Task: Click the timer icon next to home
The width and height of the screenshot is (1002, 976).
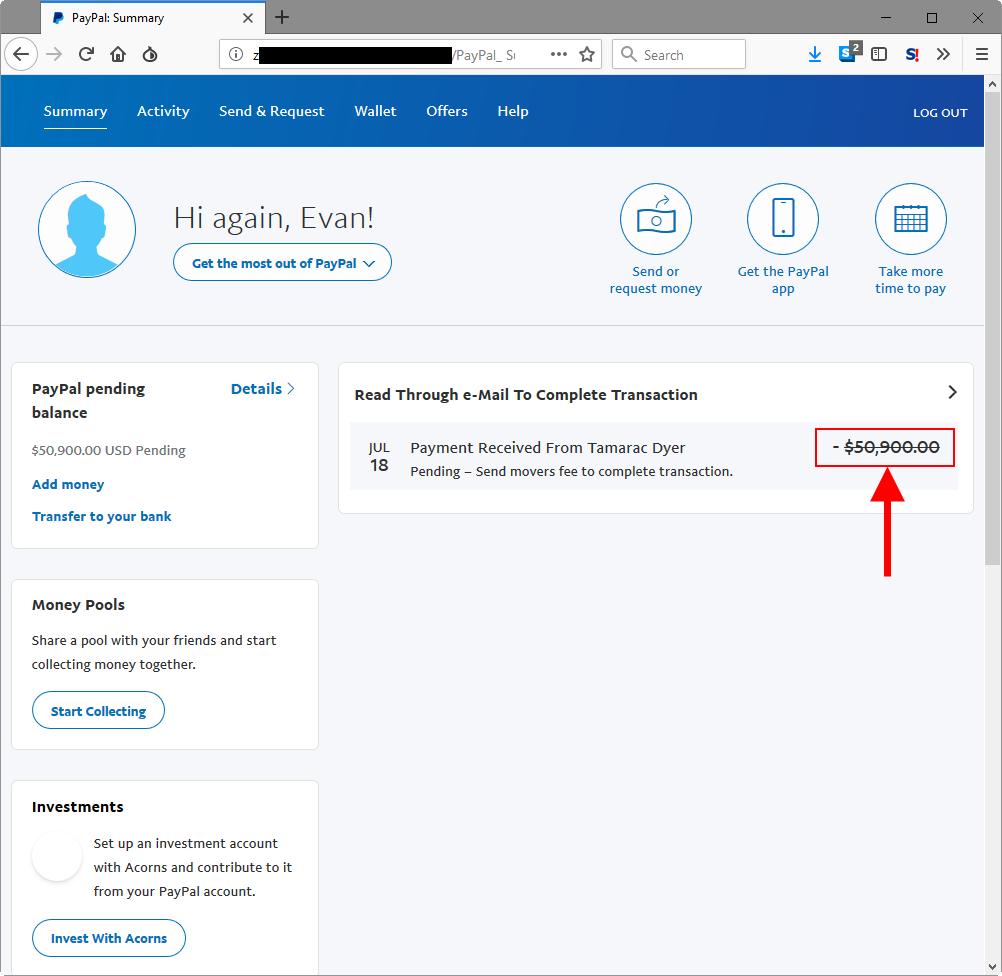Action: pyautogui.click(x=150, y=54)
